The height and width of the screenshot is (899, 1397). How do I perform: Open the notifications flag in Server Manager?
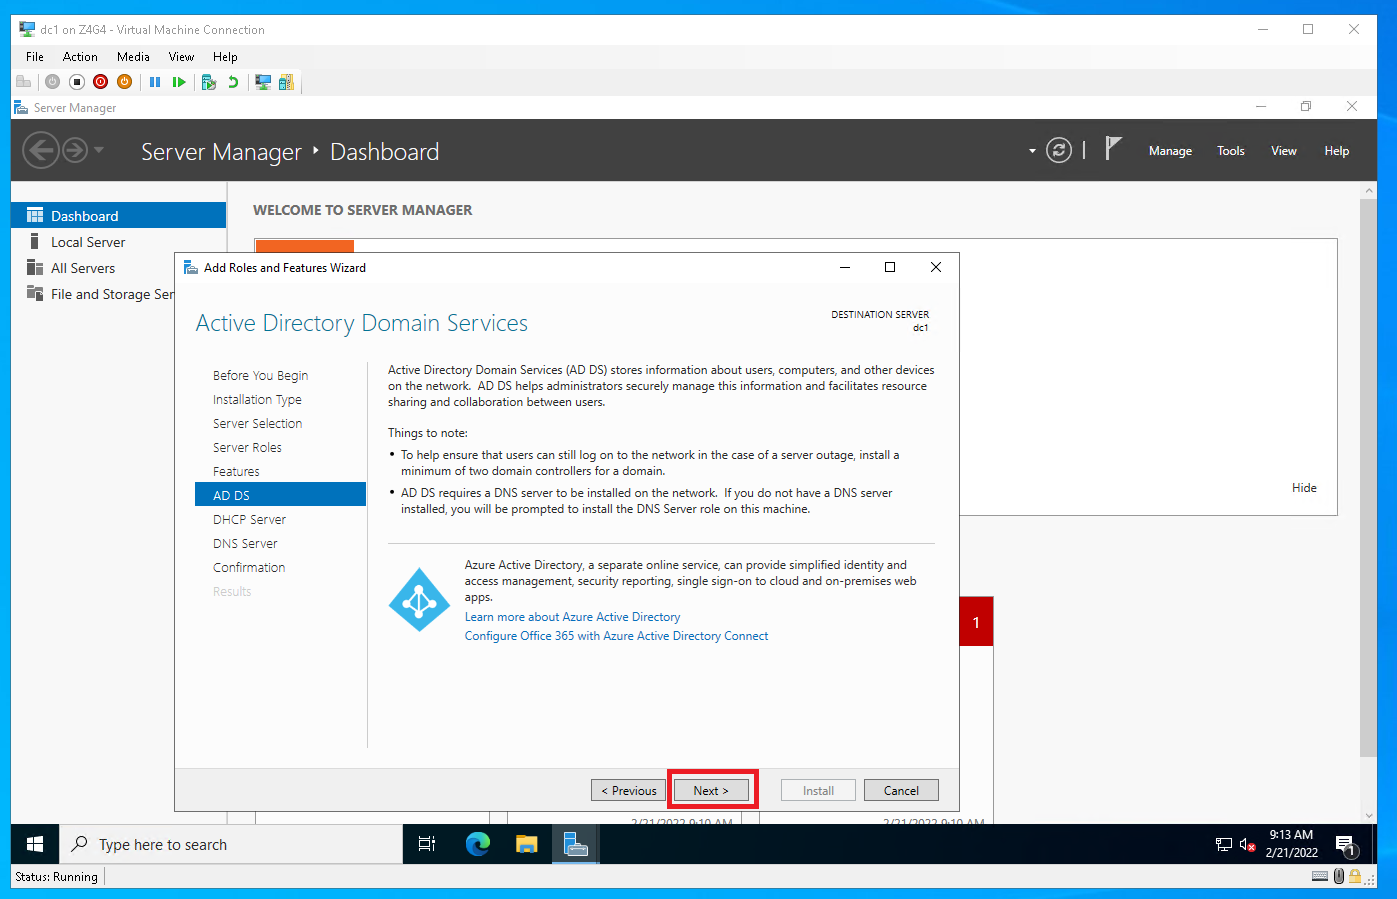click(1113, 149)
